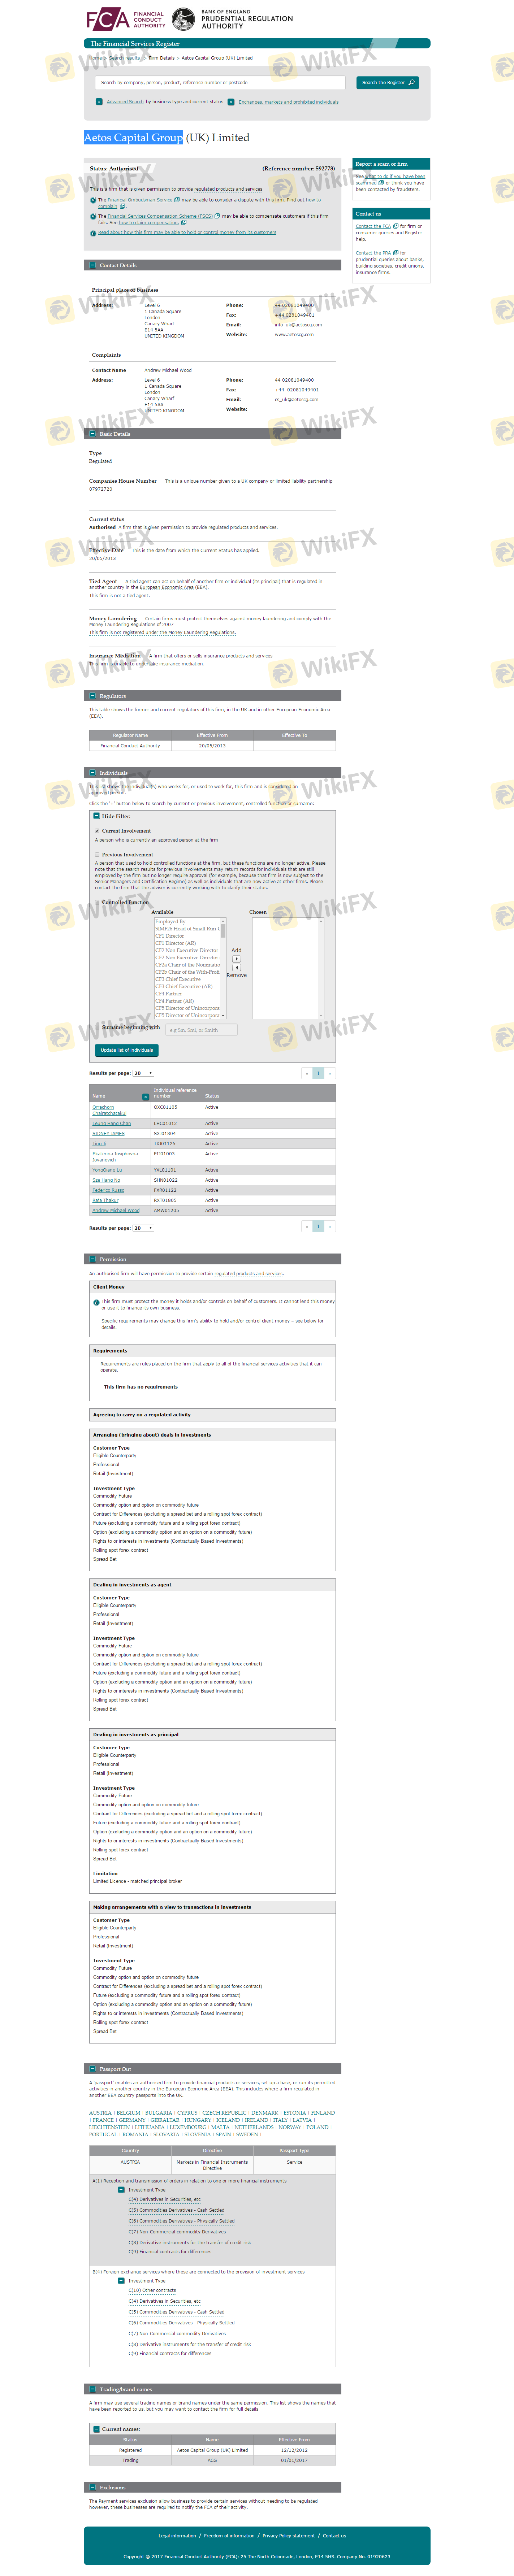Go to Home in the breadcrumb
This screenshot has width=514, height=2576.
(x=95, y=58)
